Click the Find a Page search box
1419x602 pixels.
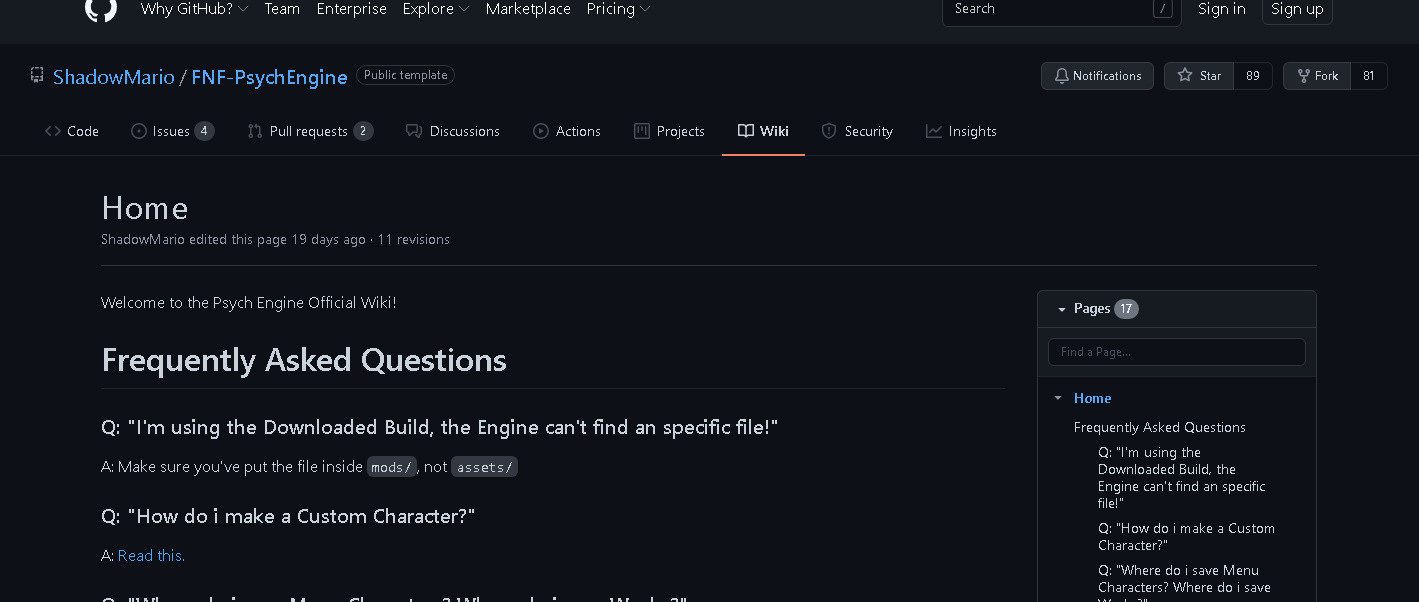[x=1177, y=352]
